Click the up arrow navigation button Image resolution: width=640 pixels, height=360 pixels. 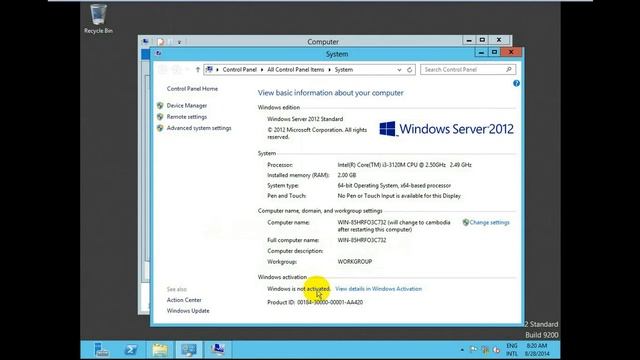[x=198, y=70]
